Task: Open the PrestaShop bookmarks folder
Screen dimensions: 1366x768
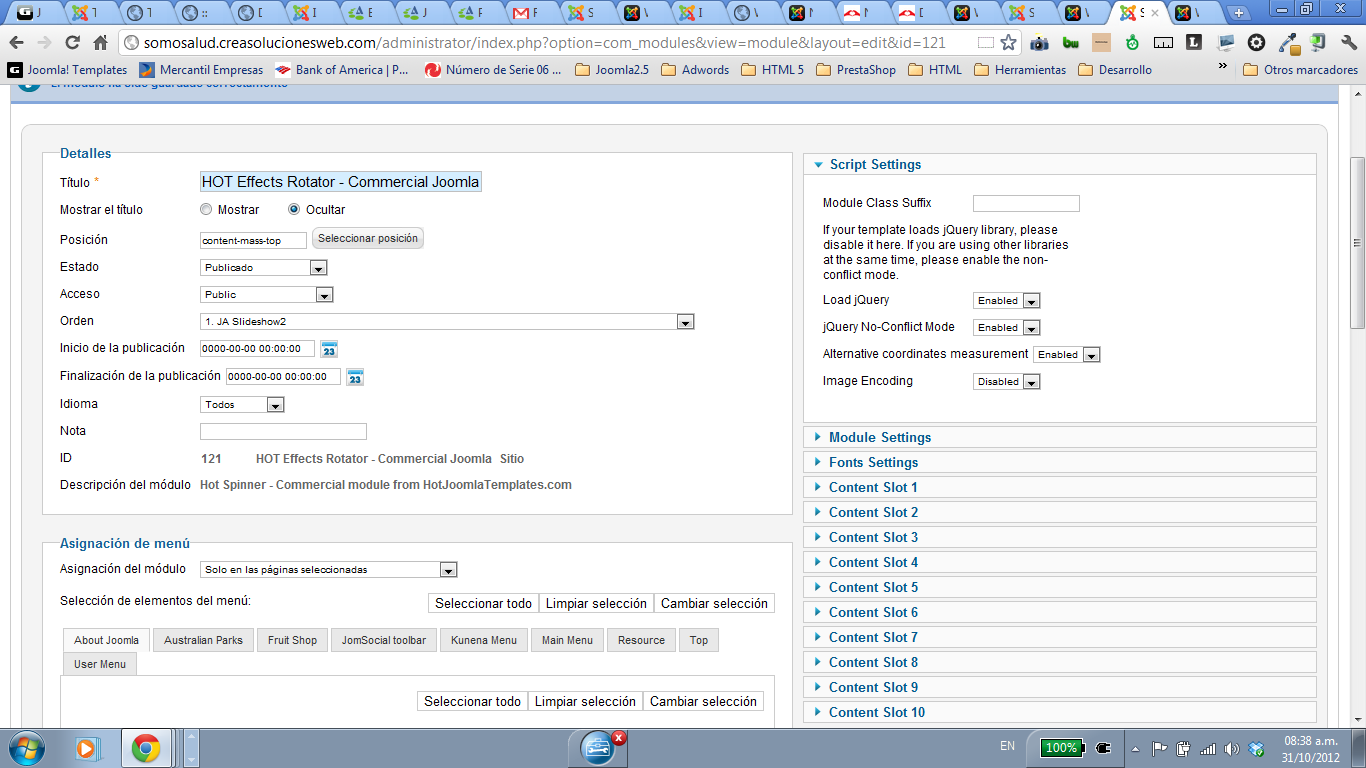Action: pos(856,70)
